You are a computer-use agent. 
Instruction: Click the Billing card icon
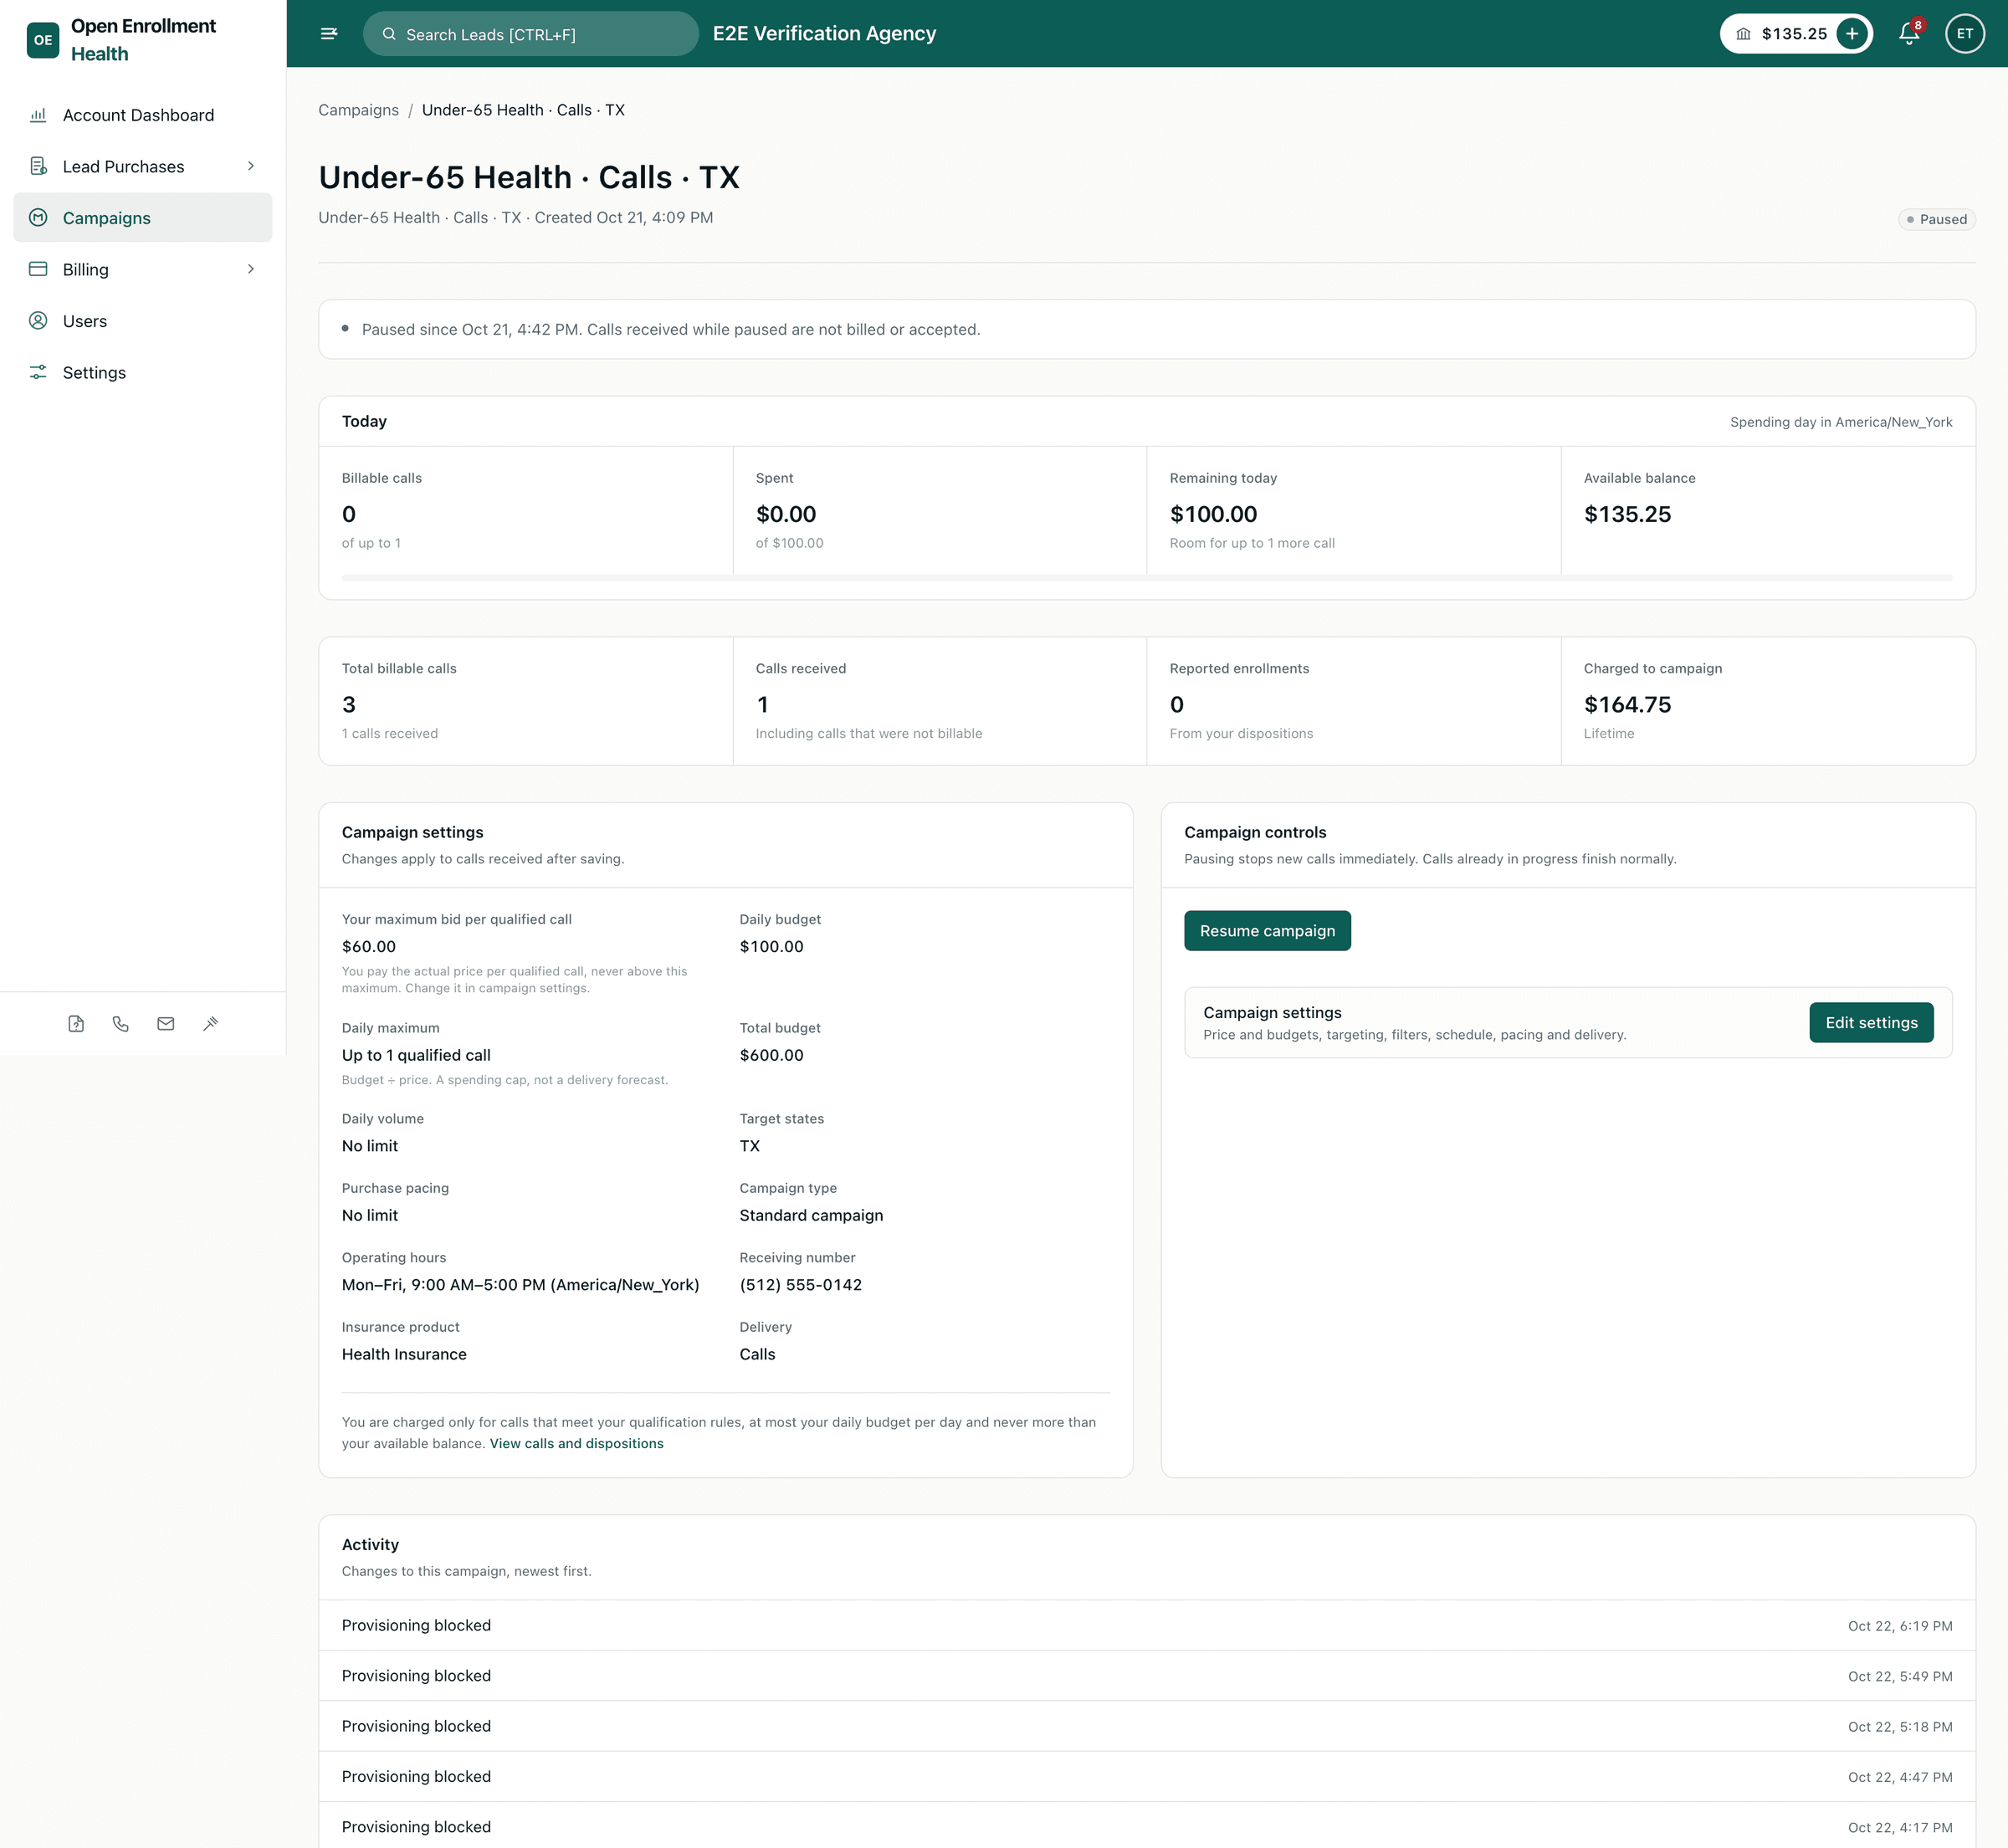coord(38,269)
